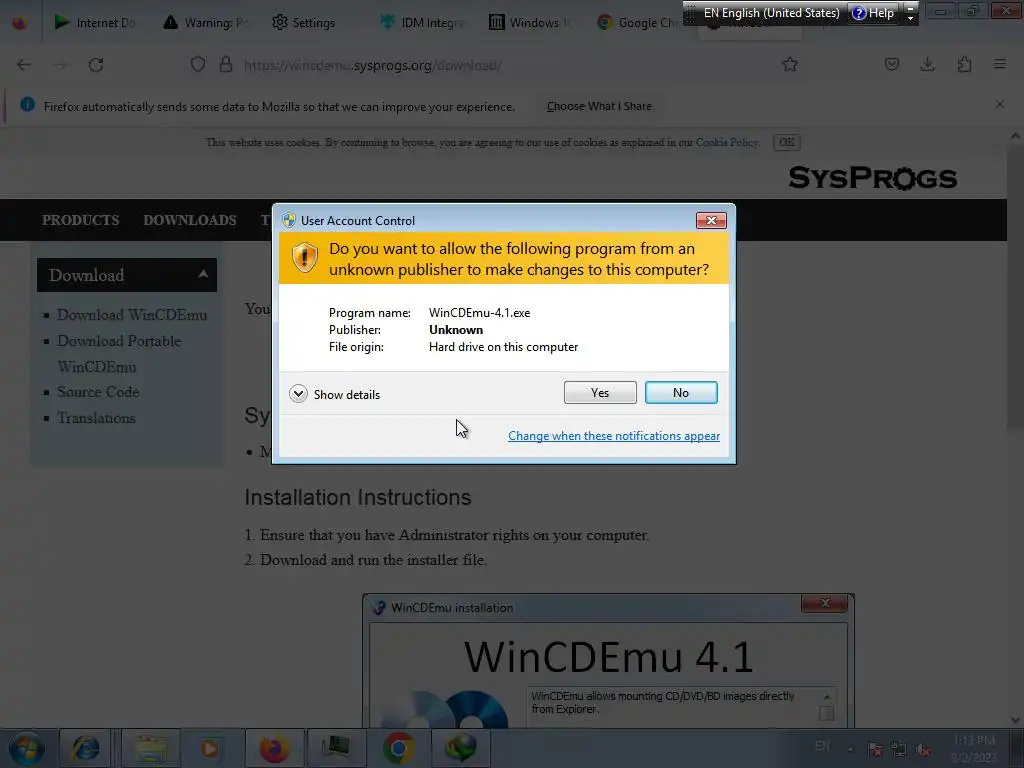Screen dimensions: 1024x768
Task: Open Download WinCDEmu sidebar link
Action: point(132,315)
